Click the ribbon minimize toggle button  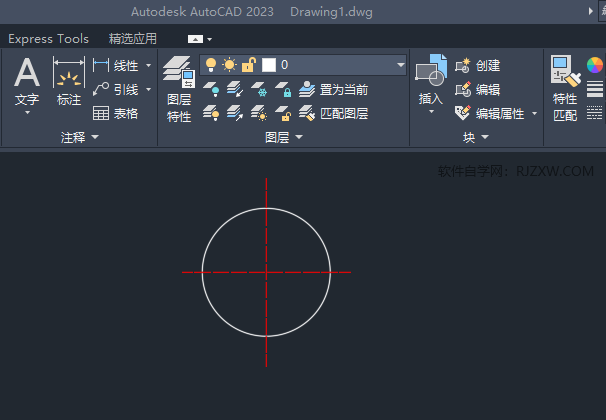(195, 39)
